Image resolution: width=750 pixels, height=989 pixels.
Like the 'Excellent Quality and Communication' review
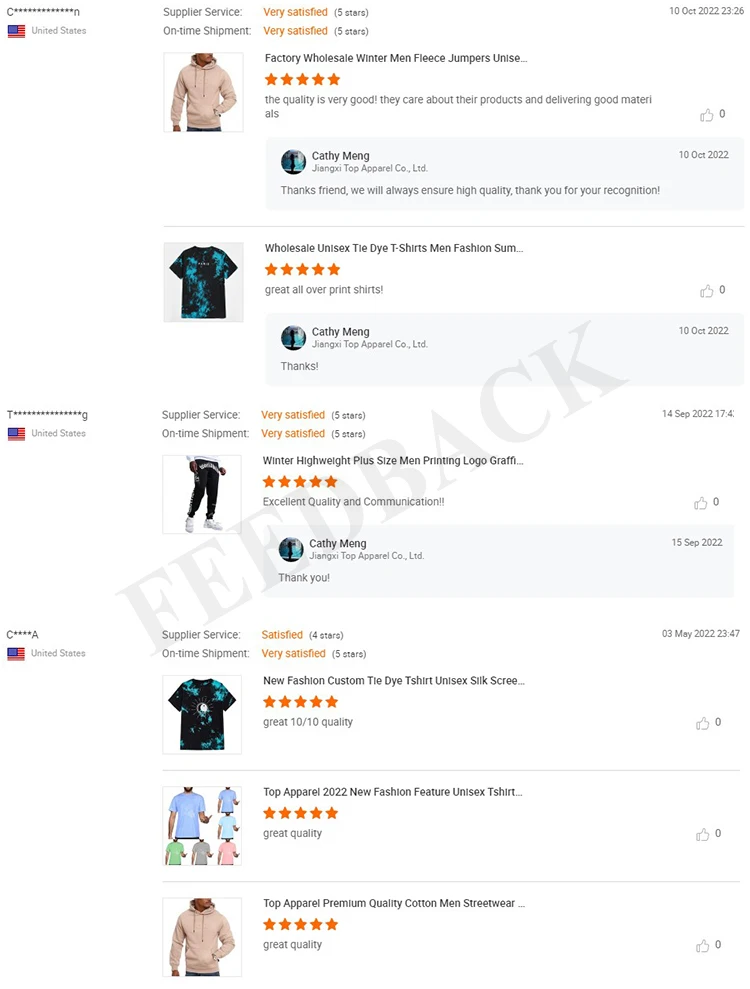coord(700,503)
